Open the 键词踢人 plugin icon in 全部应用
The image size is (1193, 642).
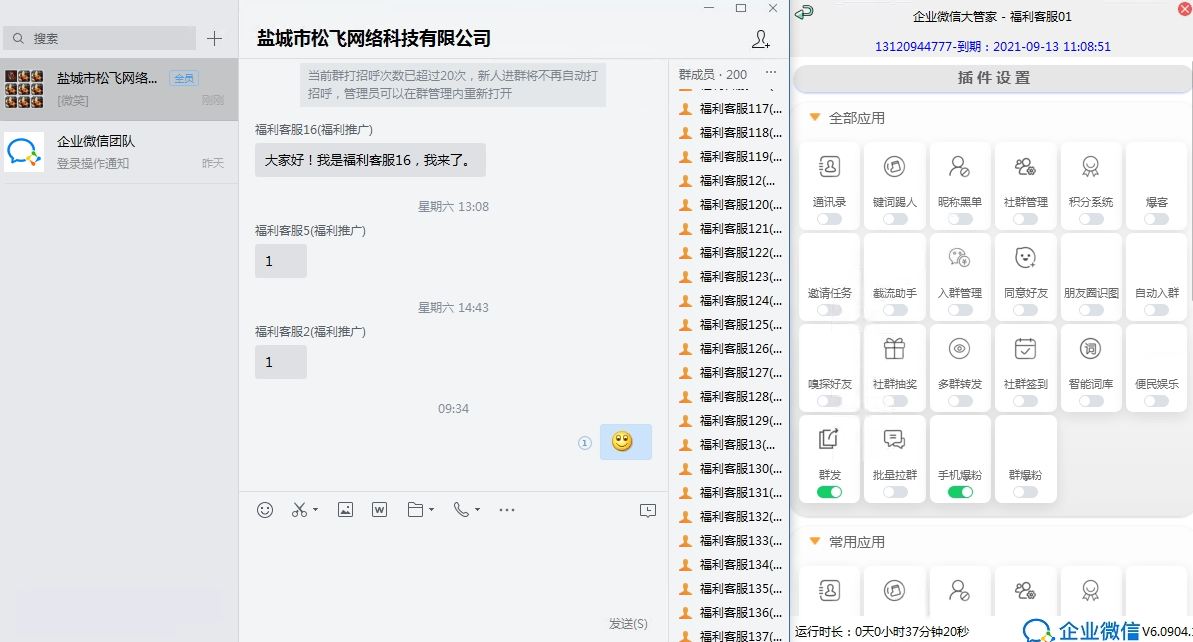tap(895, 167)
